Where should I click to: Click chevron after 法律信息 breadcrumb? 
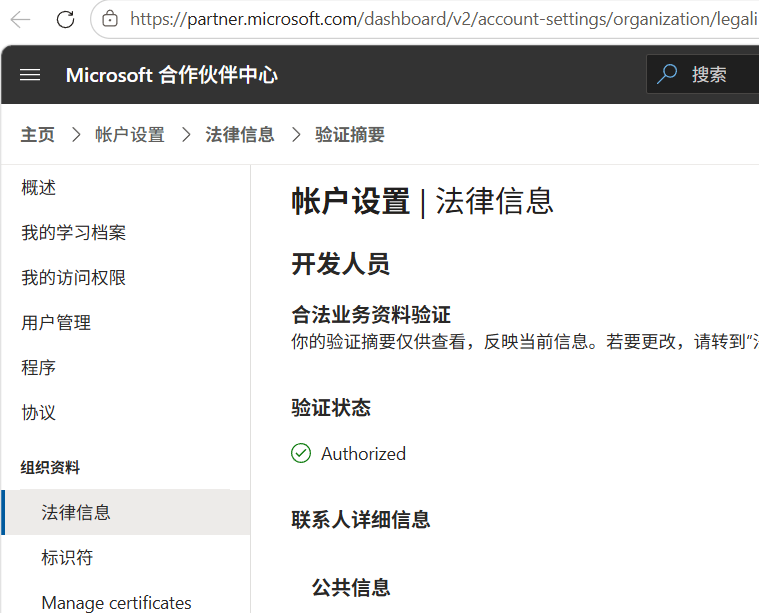click(x=296, y=135)
